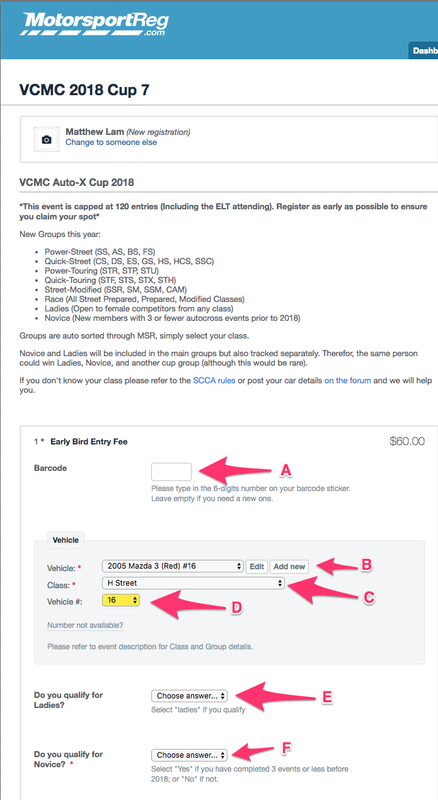The width and height of the screenshot is (438, 800).
Task: Click the $60.00 entry fee amount
Action: [407, 441]
